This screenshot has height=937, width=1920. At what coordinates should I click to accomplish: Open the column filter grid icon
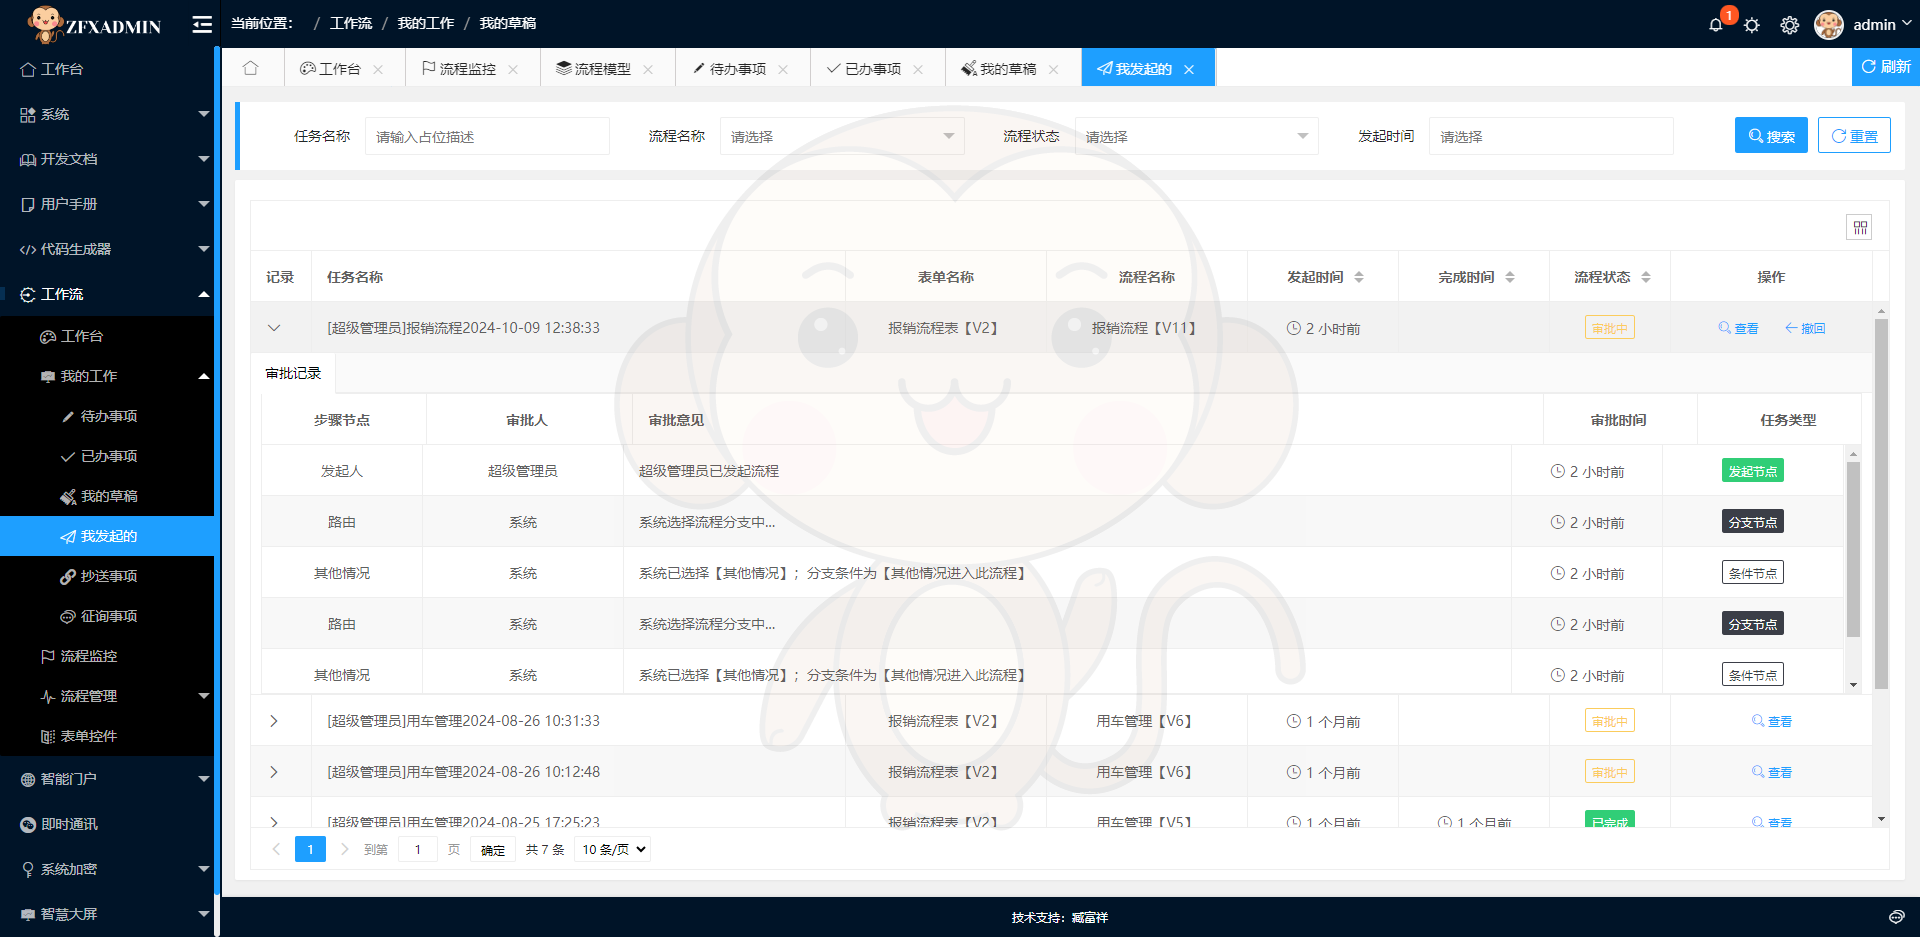(1859, 227)
